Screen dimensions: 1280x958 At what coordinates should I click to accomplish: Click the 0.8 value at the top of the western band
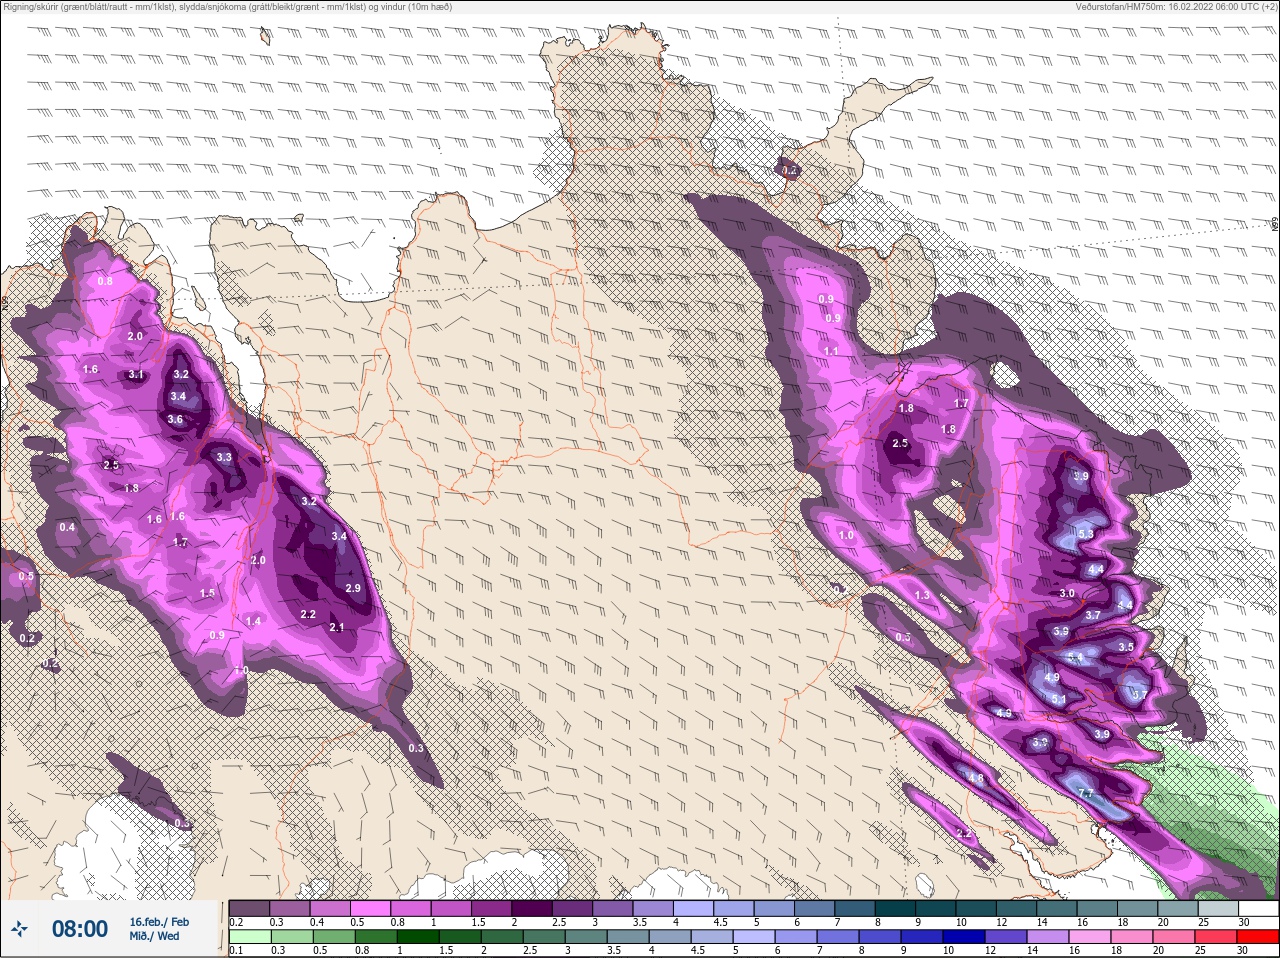(x=105, y=281)
